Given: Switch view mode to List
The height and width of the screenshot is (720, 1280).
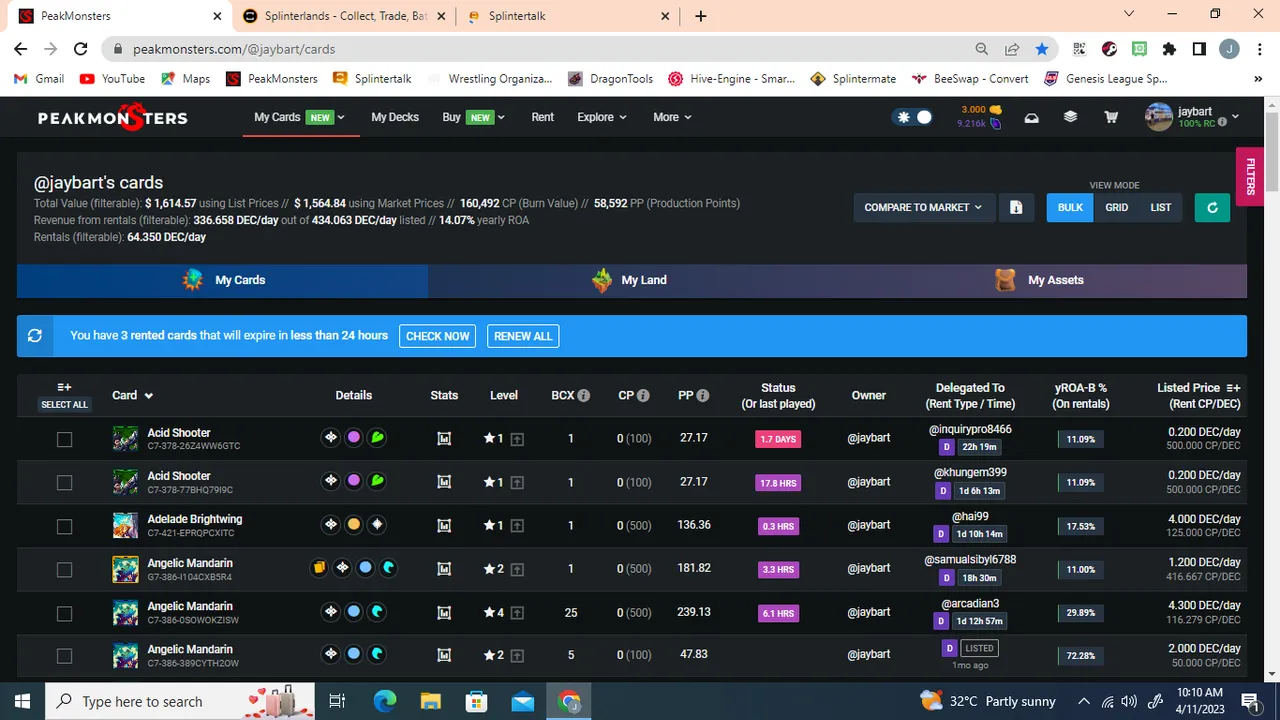Looking at the screenshot, I should [x=1161, y=207].
